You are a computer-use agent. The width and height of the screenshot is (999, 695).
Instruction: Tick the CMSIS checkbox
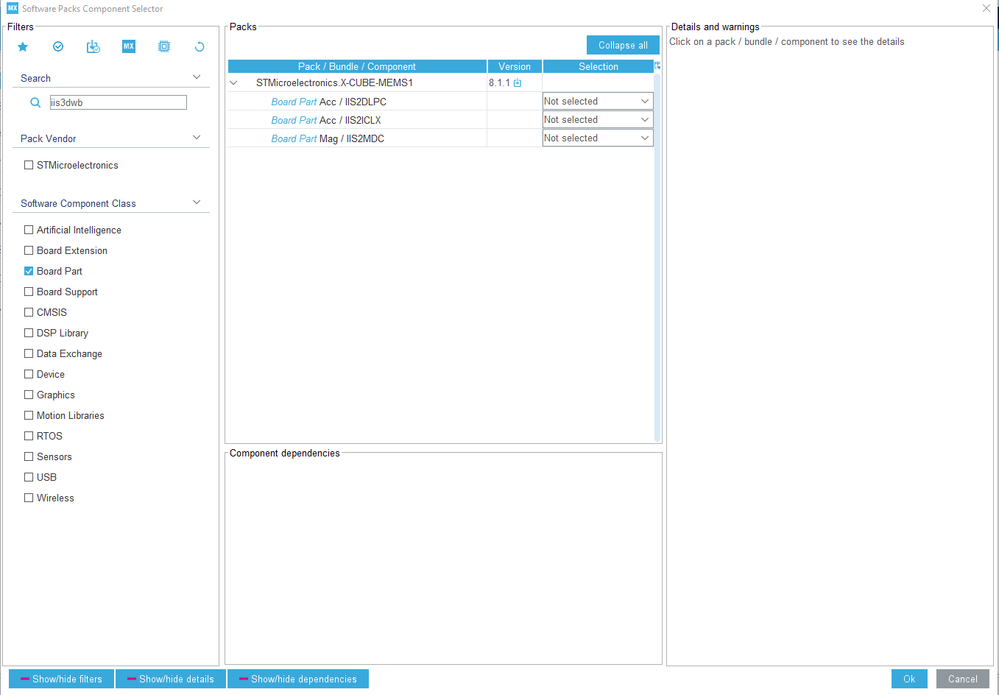point(29,312)
